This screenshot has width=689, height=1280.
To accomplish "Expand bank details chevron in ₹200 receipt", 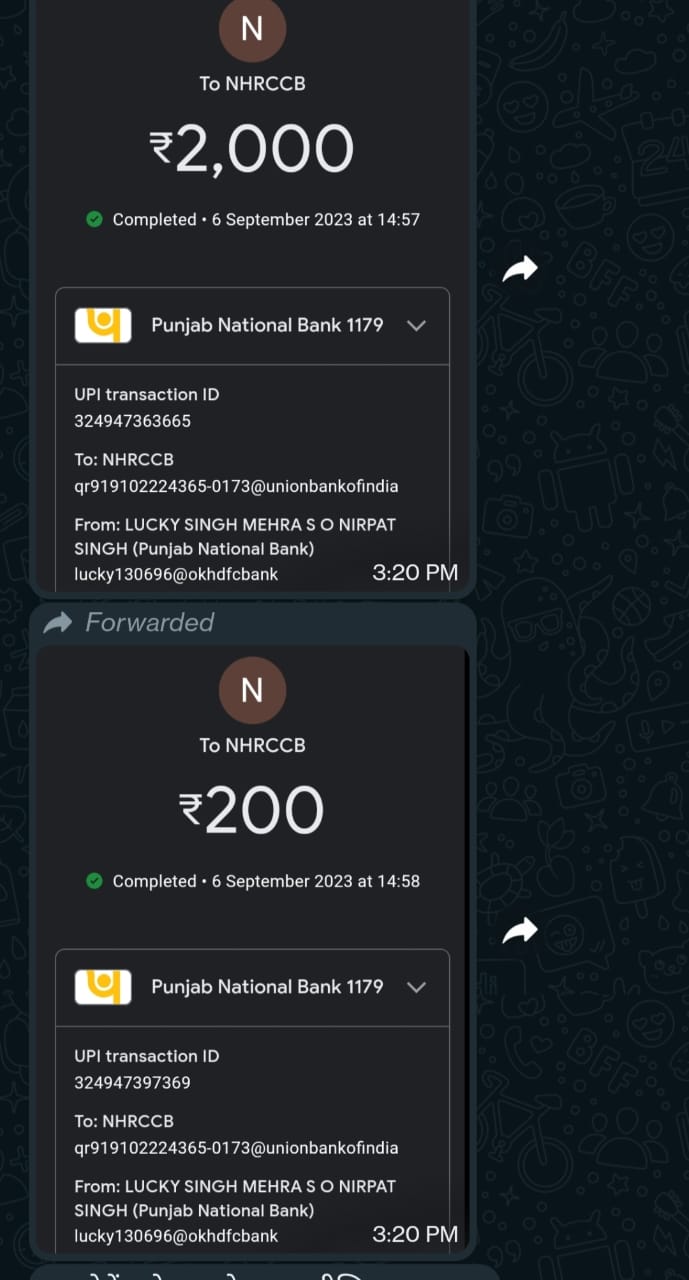I will point(417,987).
